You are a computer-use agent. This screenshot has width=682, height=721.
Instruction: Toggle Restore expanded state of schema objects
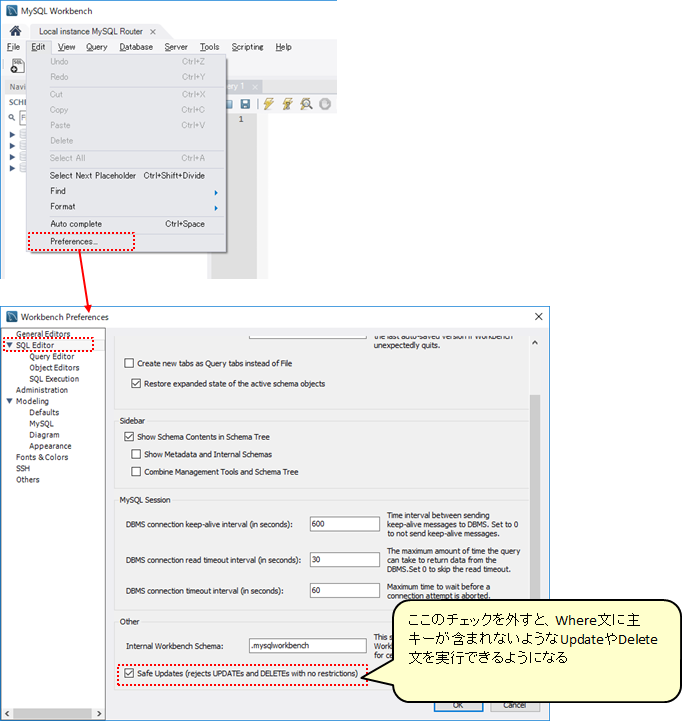(x=136, y=383)
